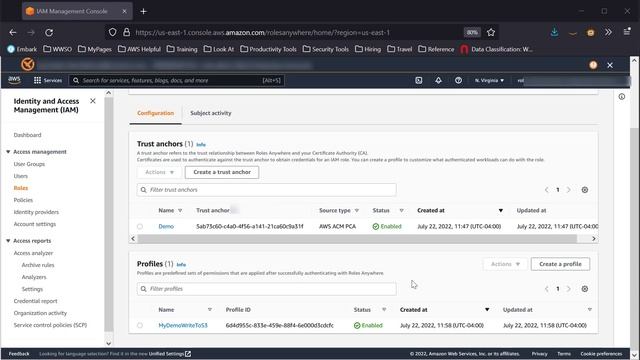
Task: Reload the page with refresh icon
Action: [x=49, y=32]
